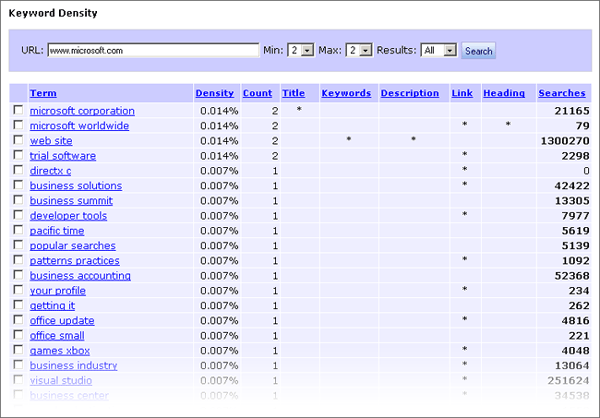The width and height of the screenshot is (600, 418).
Task: Select the web site row checkbox
Action: click(18, 140)
